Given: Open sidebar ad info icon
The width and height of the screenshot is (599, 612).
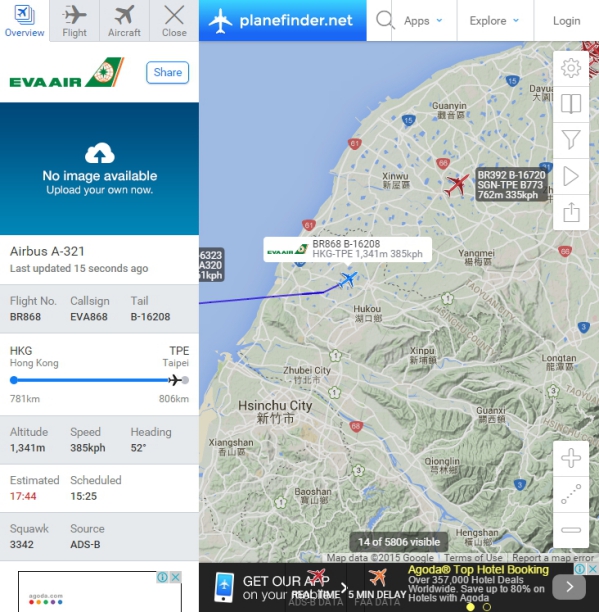Looking at the screenshot, I should click(162, 577).
